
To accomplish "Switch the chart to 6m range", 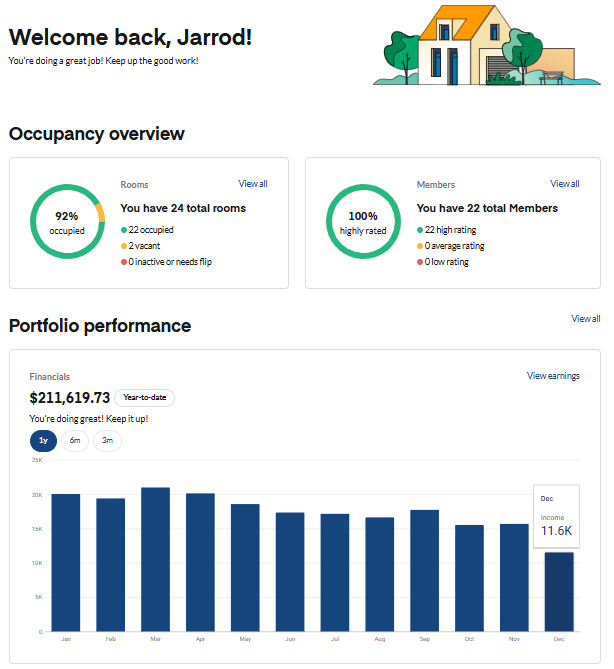I will click(75, 440).
